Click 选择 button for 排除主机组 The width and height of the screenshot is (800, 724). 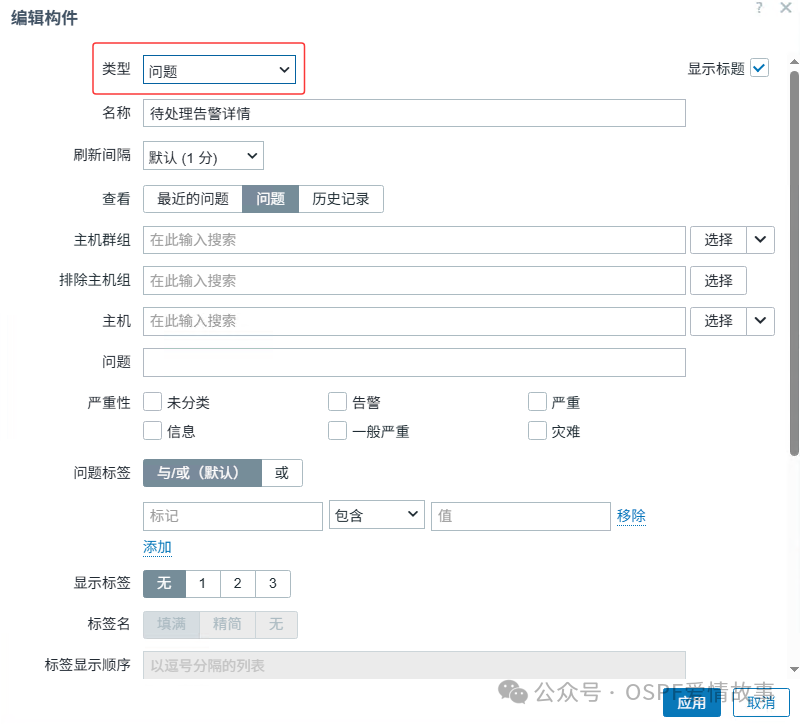718,281
